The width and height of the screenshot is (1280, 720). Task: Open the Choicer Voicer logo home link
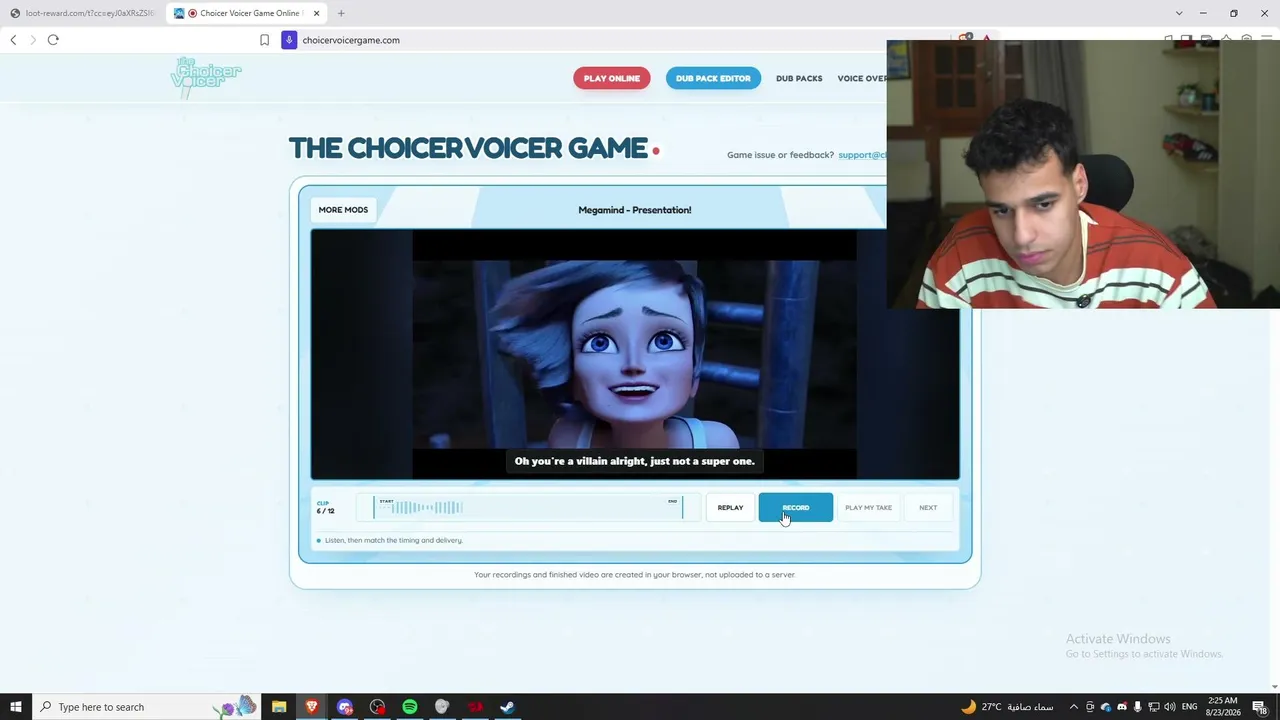pos(206,77)
